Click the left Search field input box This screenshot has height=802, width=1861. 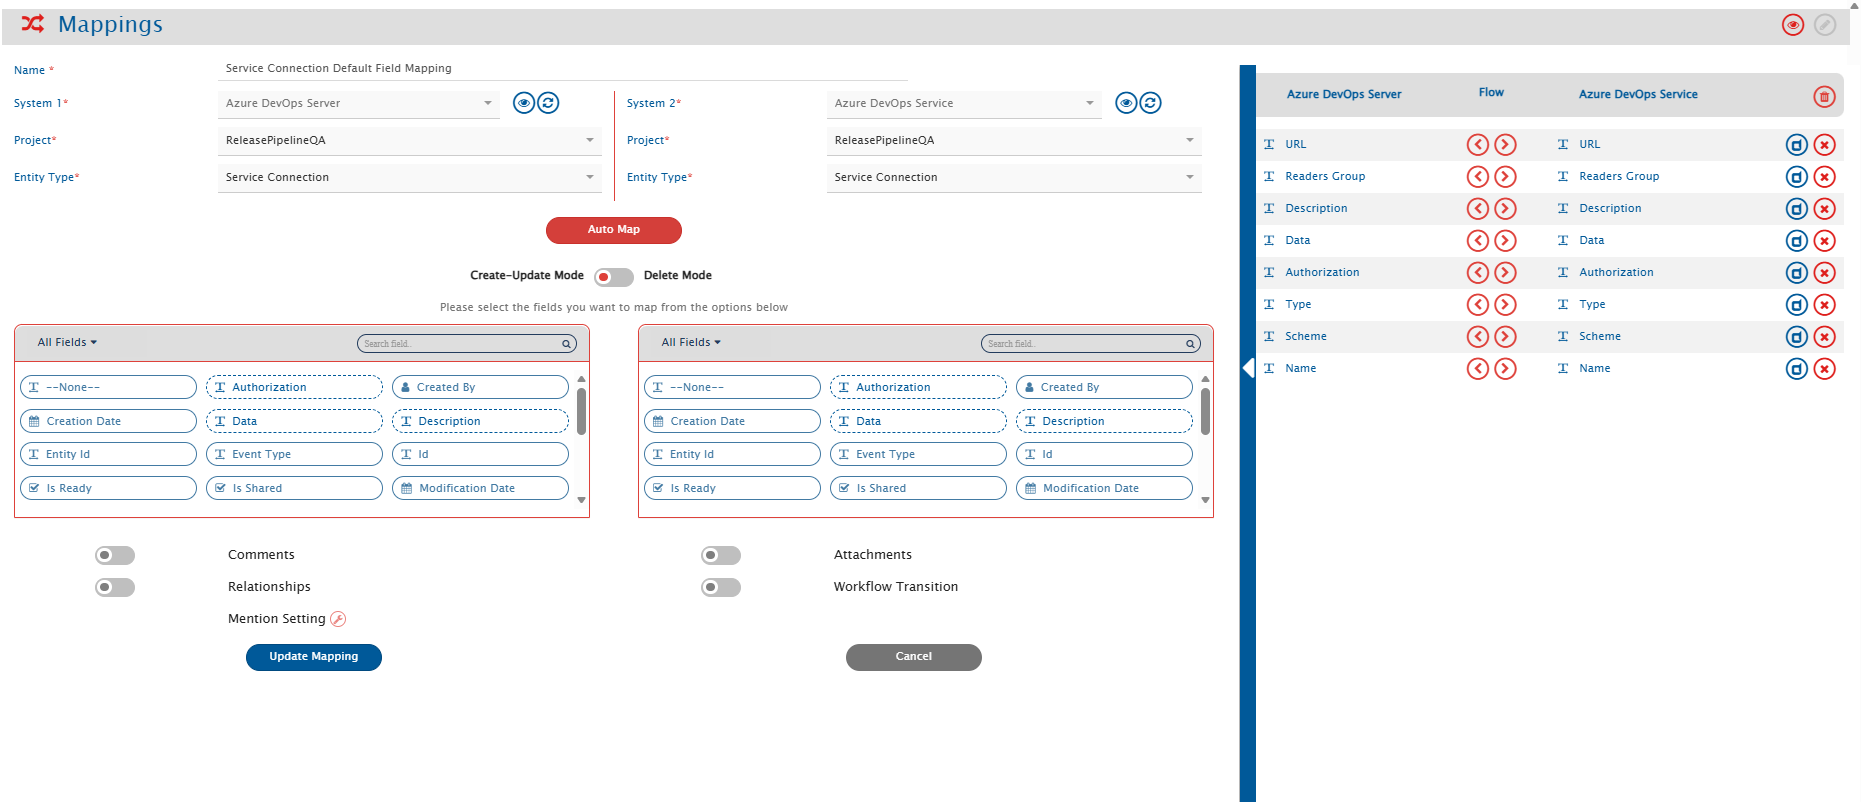point(461,344)
